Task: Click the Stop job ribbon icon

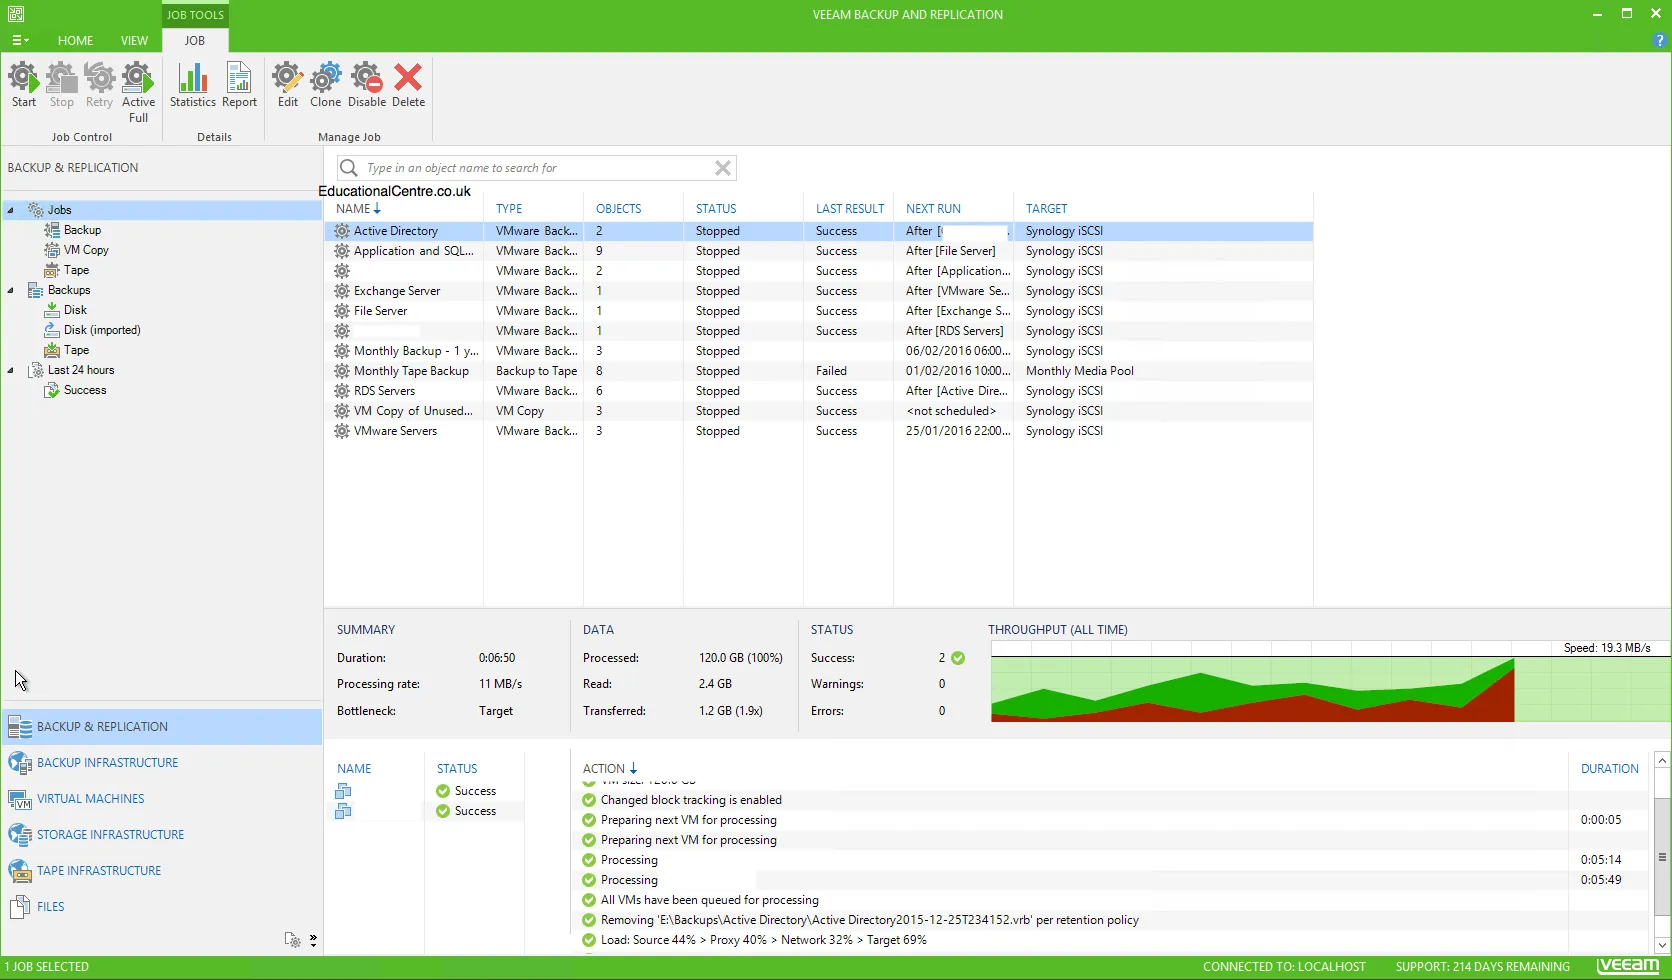Action: click(x=62, y=85)
